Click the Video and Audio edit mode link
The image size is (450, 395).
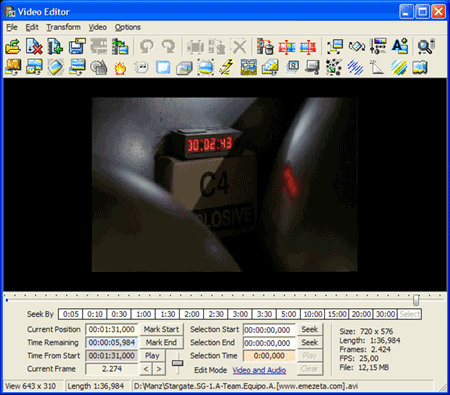pyautogui.click(x=259, y=370)
